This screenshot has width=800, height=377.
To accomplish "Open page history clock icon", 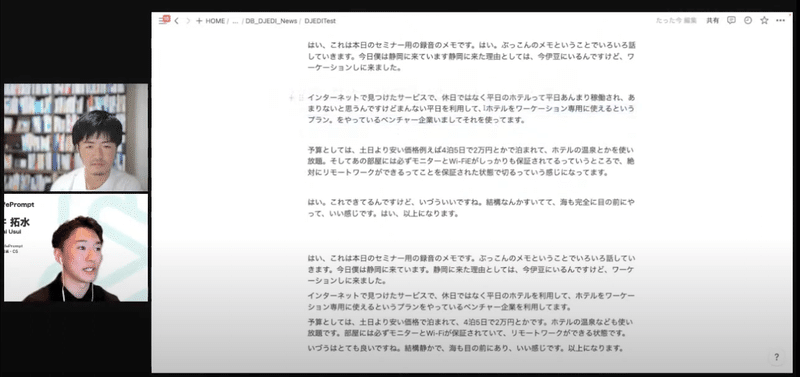I will 748,20.
